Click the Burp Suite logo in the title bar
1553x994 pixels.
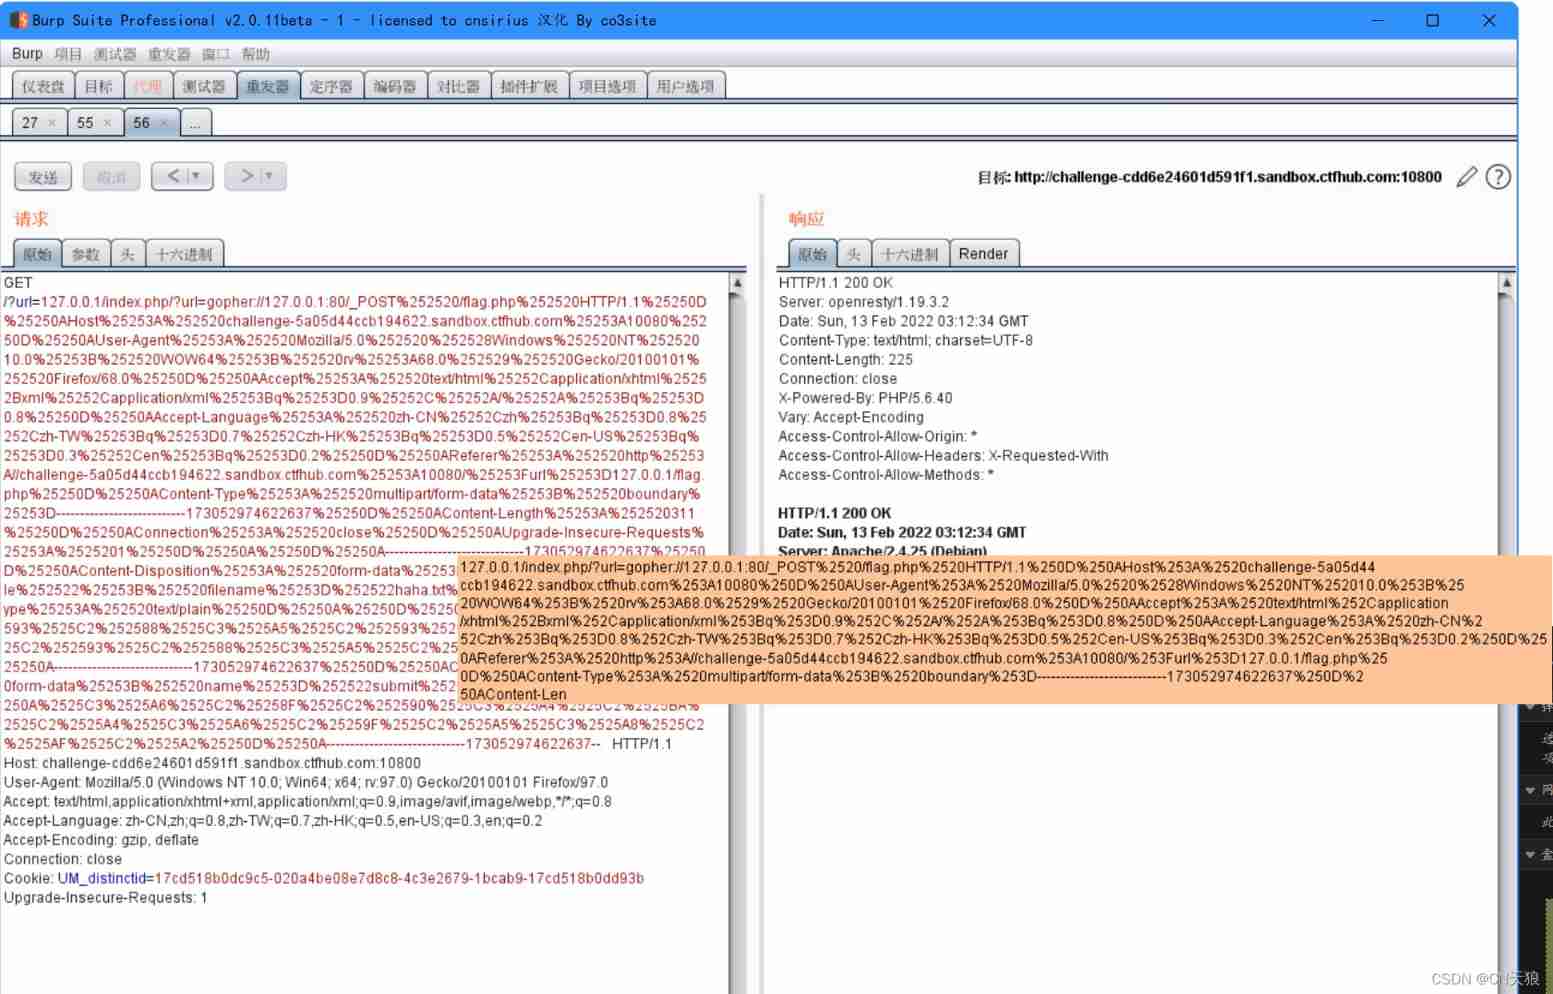pyautogui.click(x=18, y=20)
